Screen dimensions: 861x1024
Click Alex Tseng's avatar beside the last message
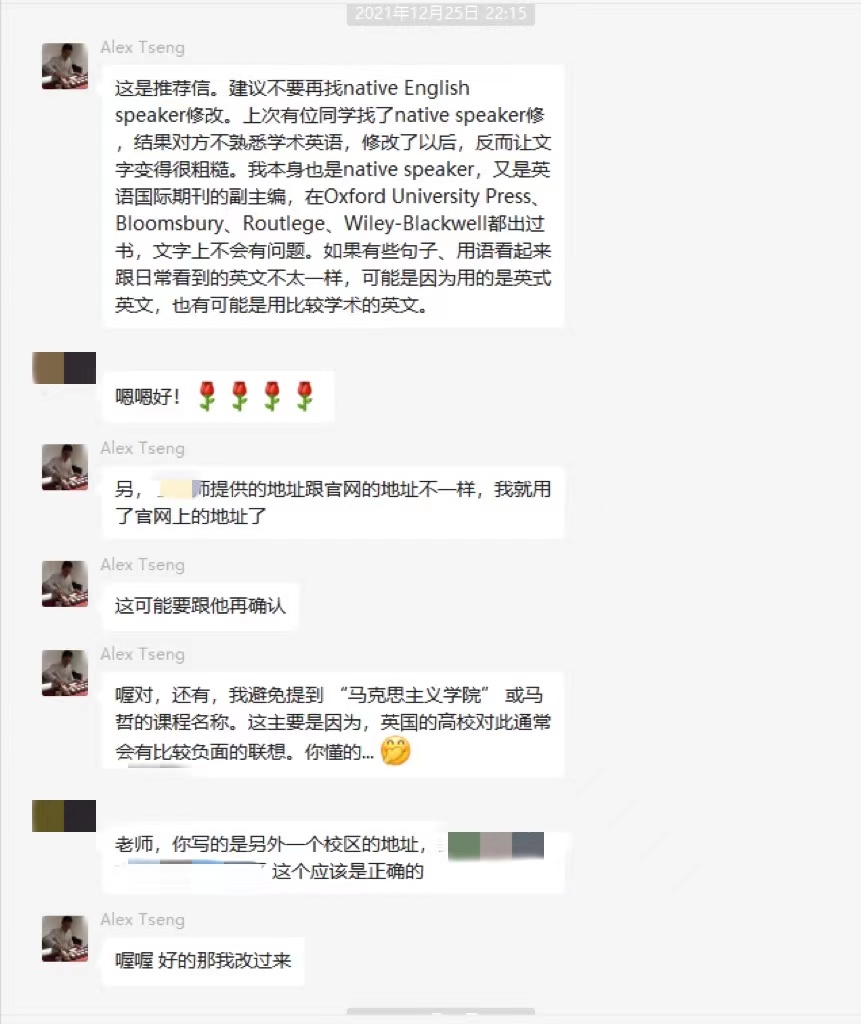point(65,938)
